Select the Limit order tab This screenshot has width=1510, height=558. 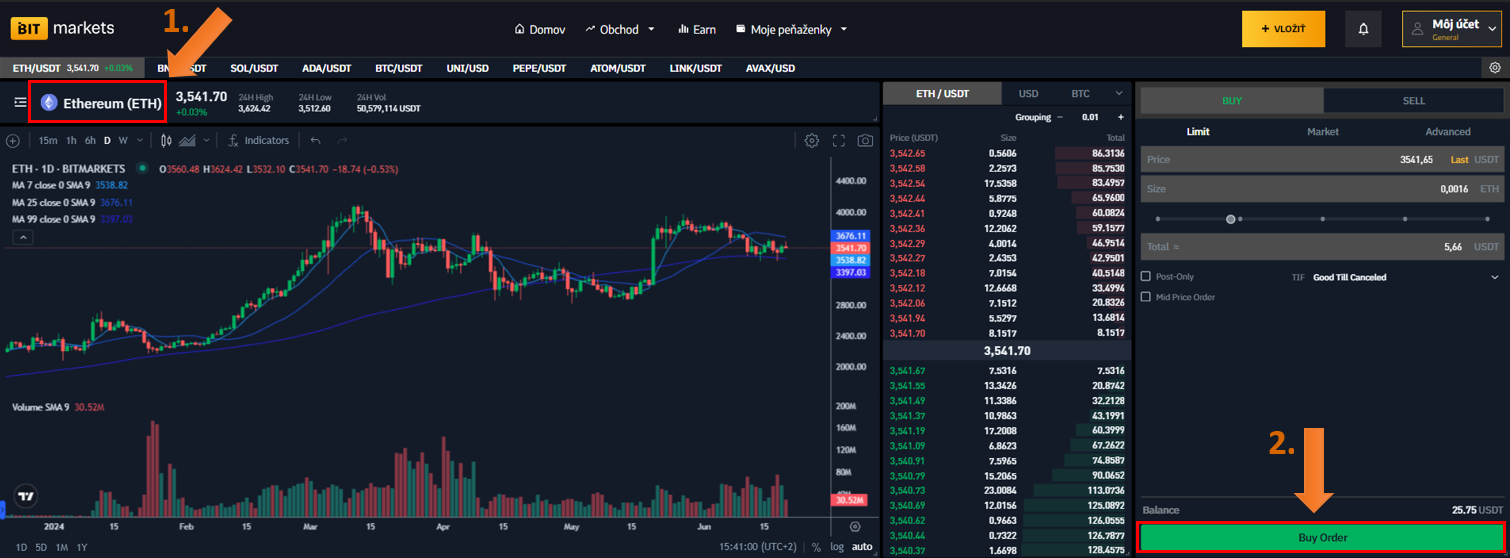click(1198, 132)
